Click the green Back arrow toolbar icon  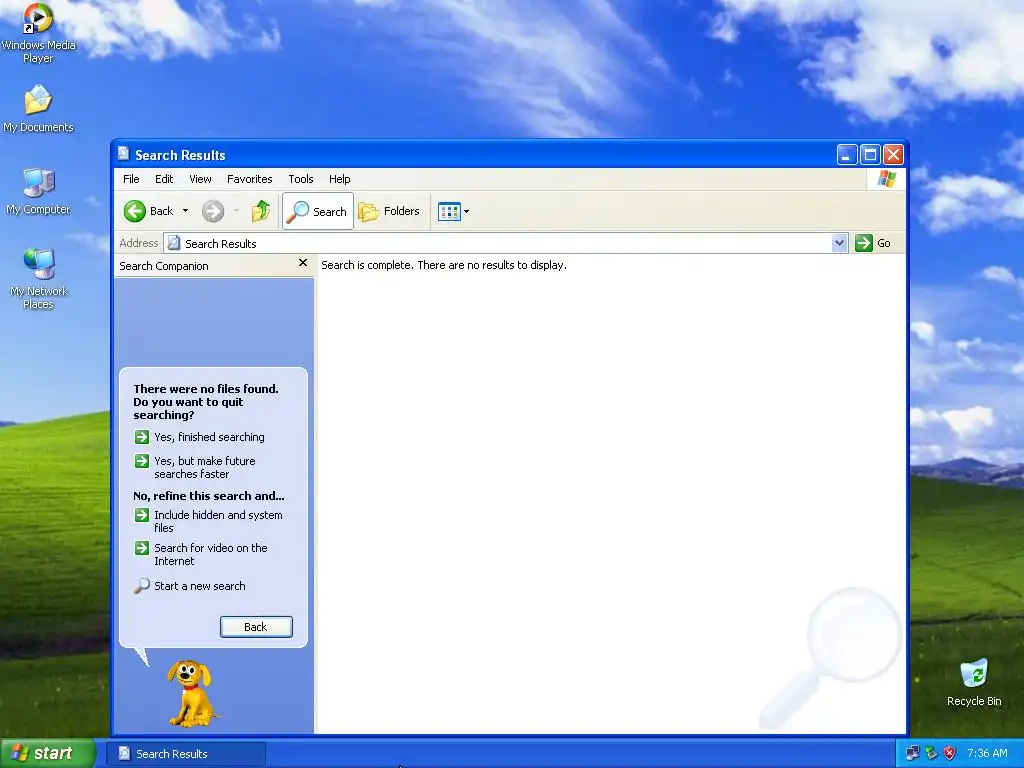(x=135, y=211)
